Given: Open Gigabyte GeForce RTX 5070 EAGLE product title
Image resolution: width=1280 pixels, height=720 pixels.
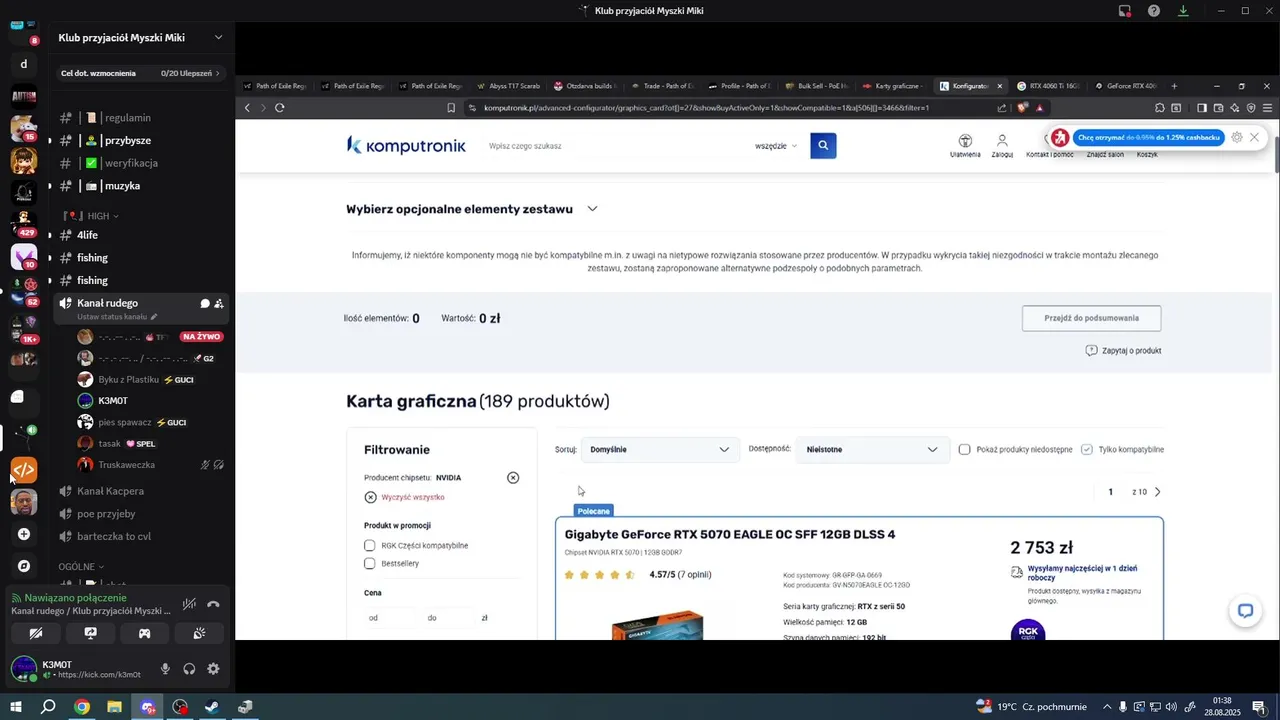Looking at the screenshot, I should click(x=730, y=535).
